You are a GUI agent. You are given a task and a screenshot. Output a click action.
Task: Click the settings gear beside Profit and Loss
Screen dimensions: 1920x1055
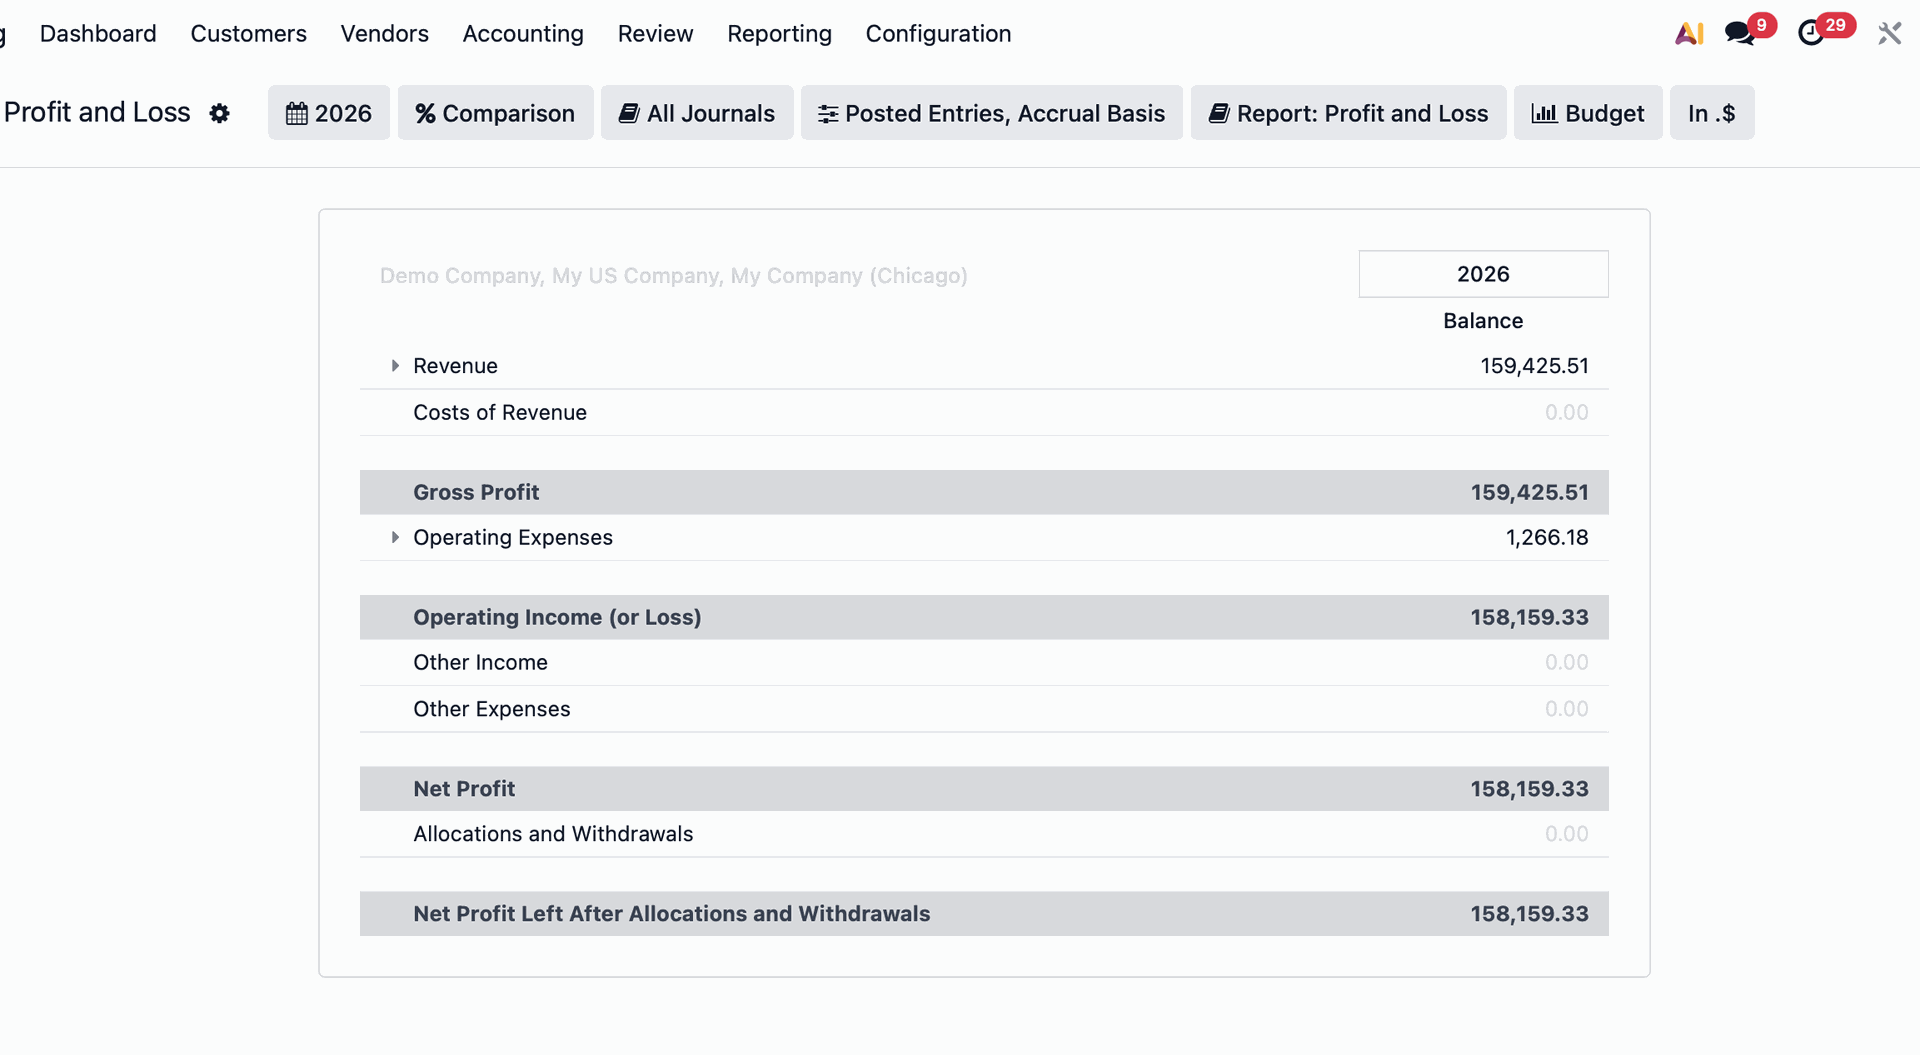click(x=220, y=114)
